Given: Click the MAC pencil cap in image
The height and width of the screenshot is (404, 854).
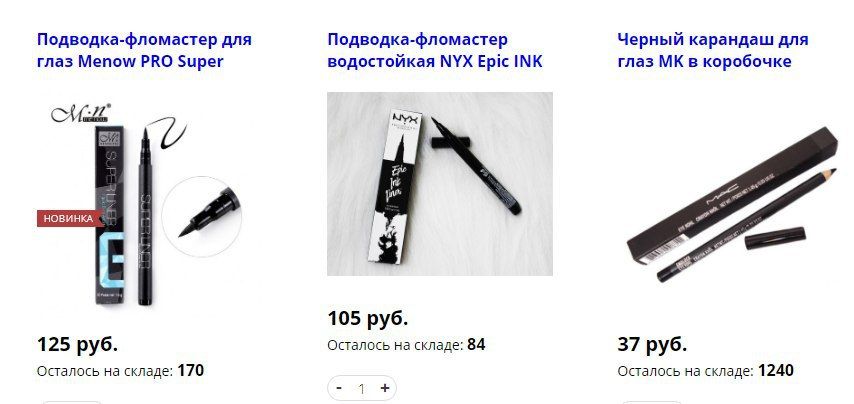Looking at the screenshot, I should 775,238.
